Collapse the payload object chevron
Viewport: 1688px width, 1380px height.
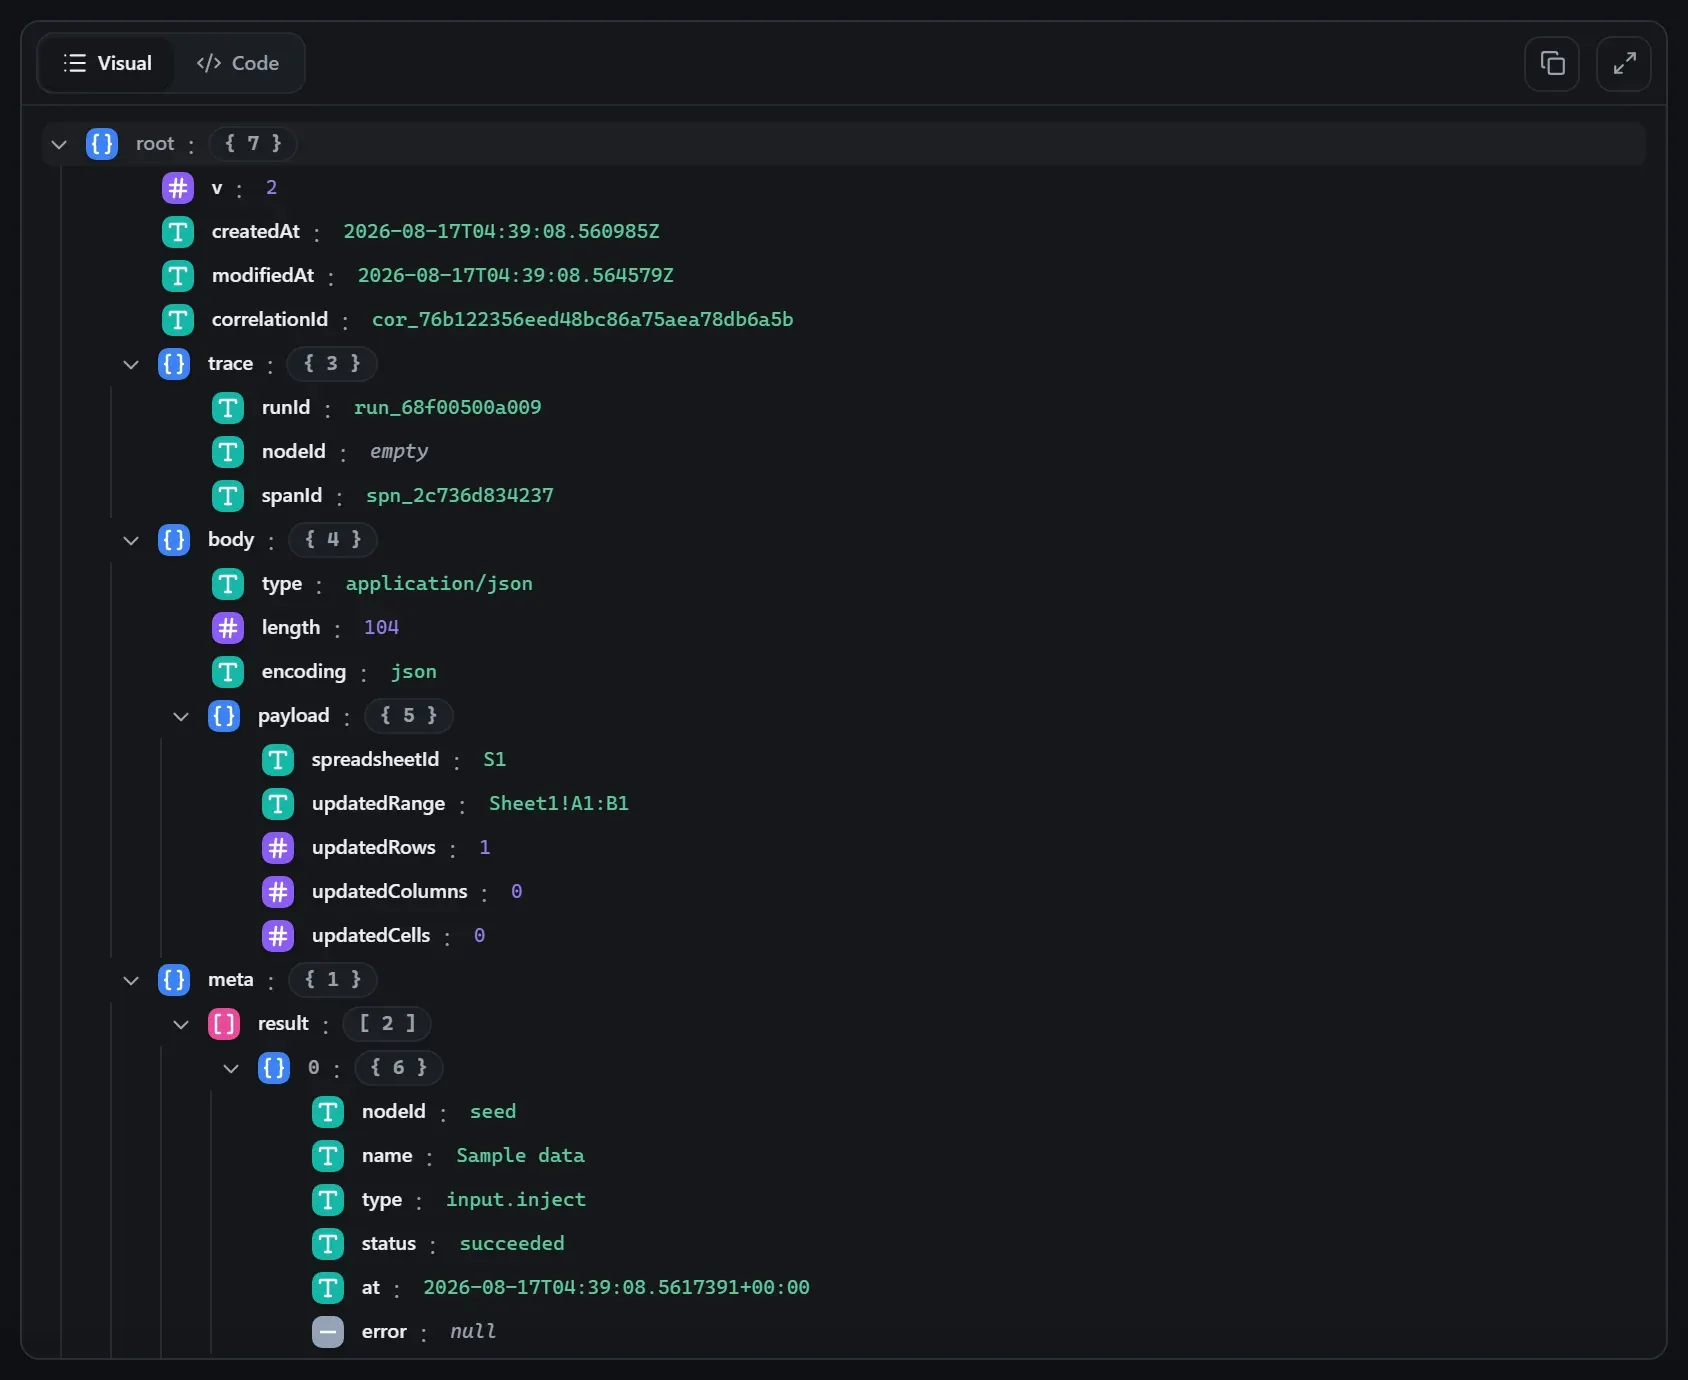(181, 716)
